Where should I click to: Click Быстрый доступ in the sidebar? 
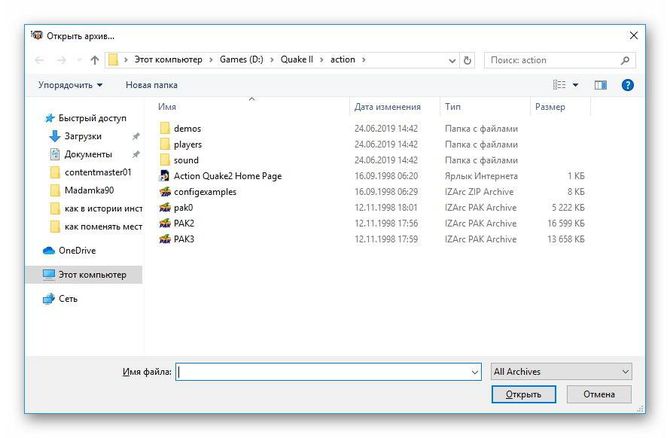[92, 118]
